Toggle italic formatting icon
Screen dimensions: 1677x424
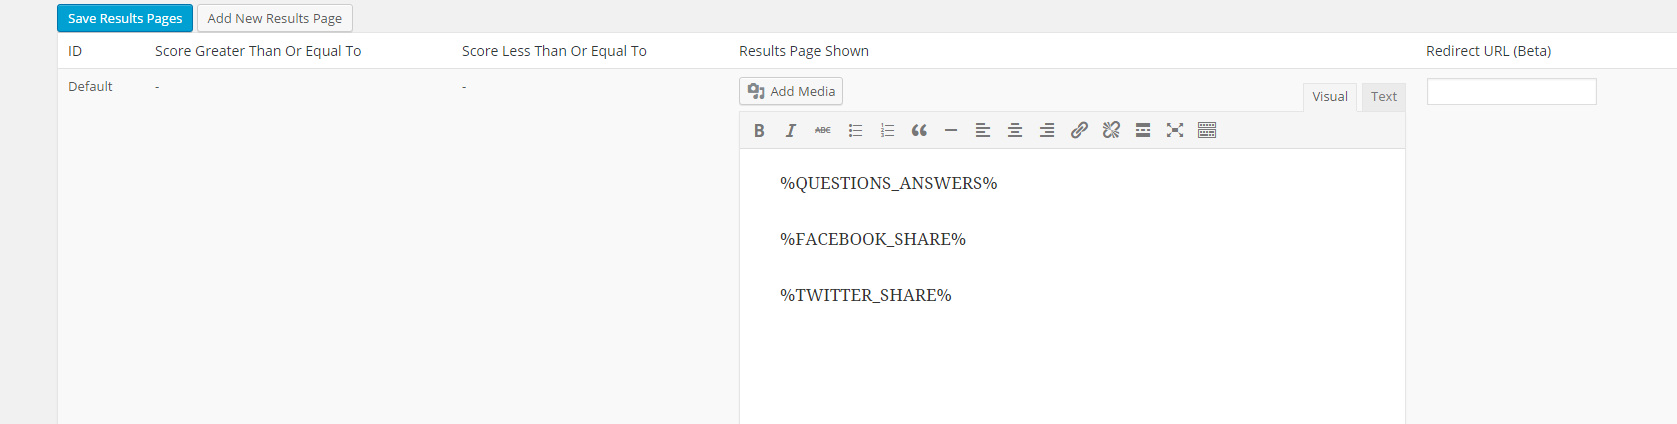click(x=791, y=130)
